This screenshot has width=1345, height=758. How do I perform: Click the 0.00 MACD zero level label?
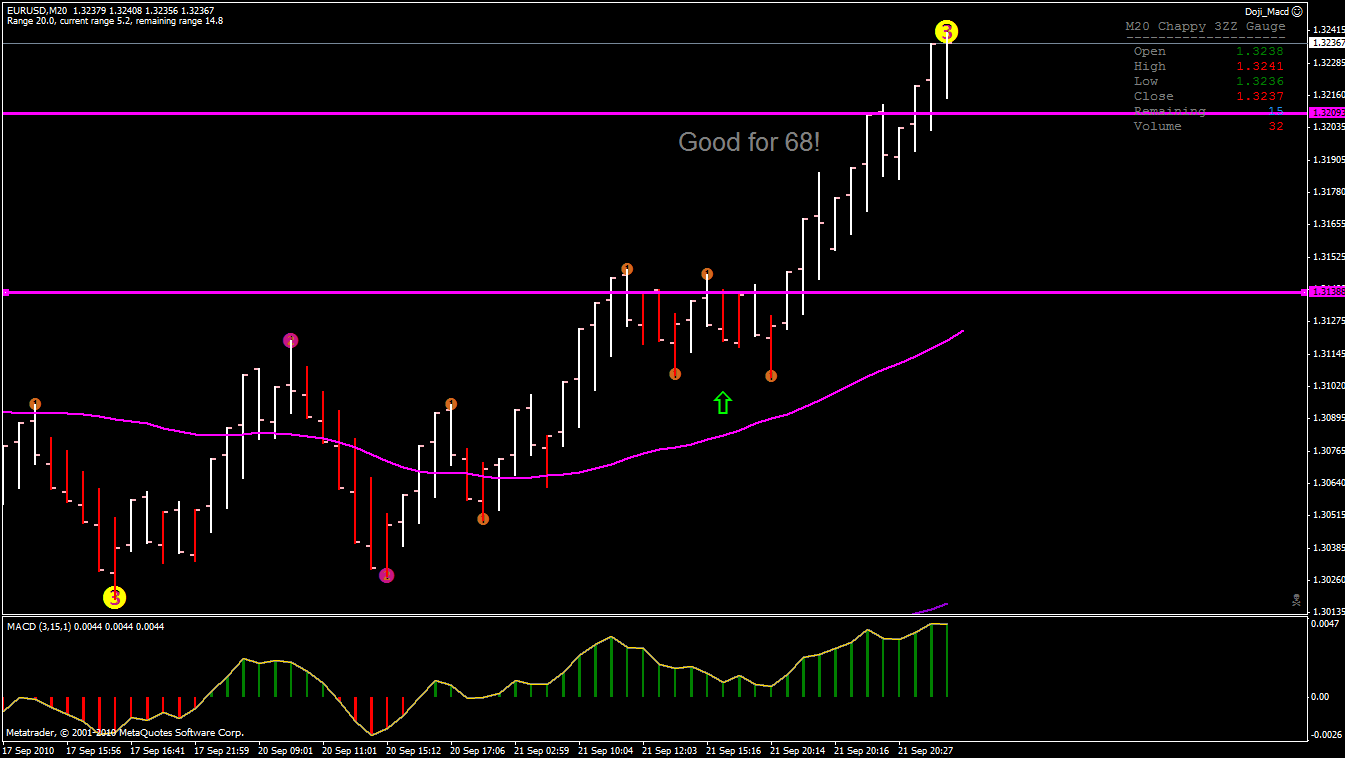1319,696
